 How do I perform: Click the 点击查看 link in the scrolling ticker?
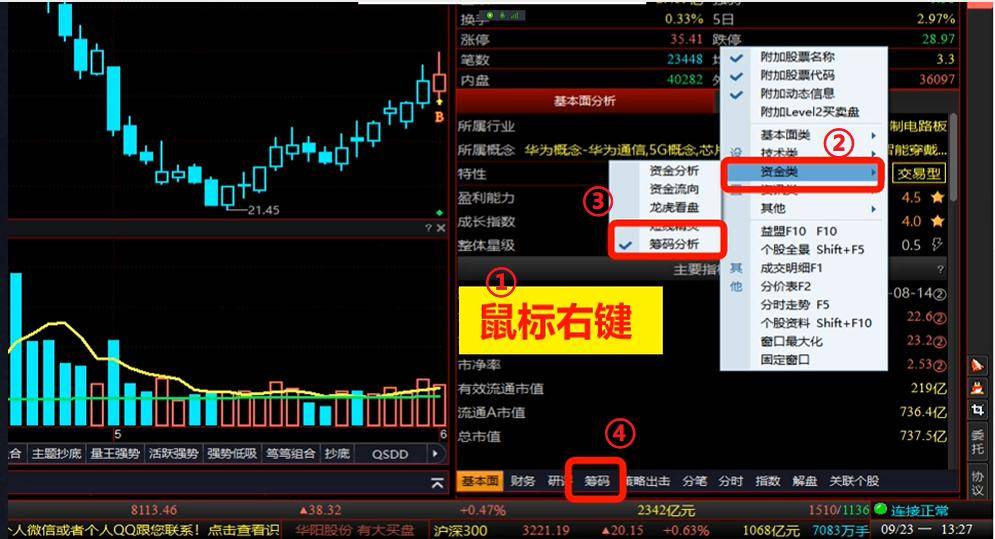(x=244, y=530)
